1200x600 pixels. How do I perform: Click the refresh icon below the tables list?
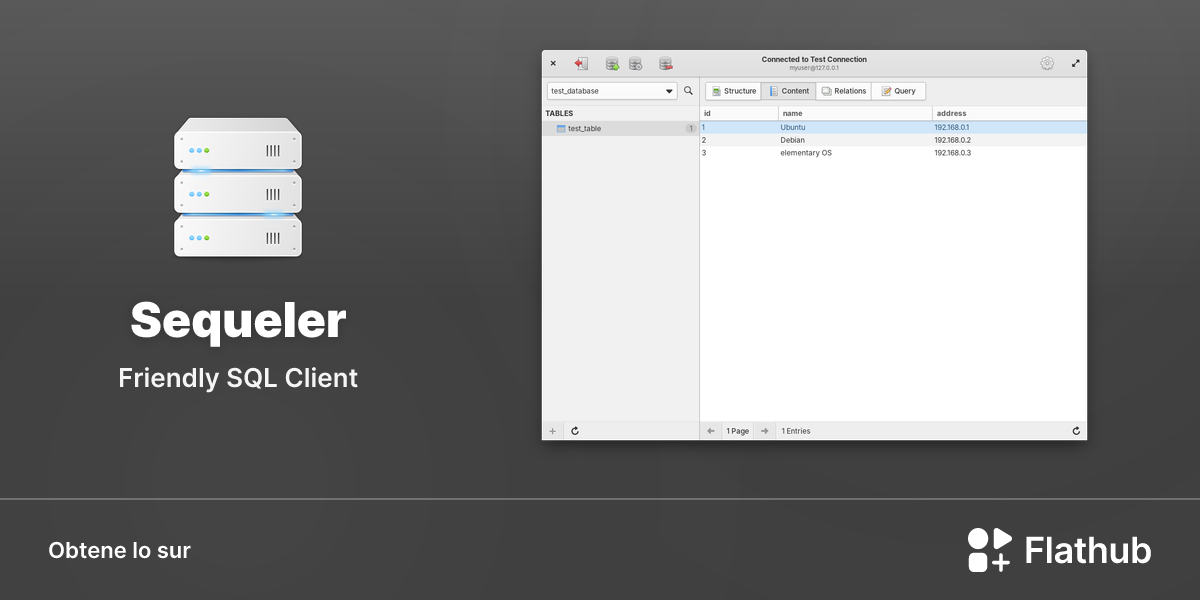tap(575, 431)
